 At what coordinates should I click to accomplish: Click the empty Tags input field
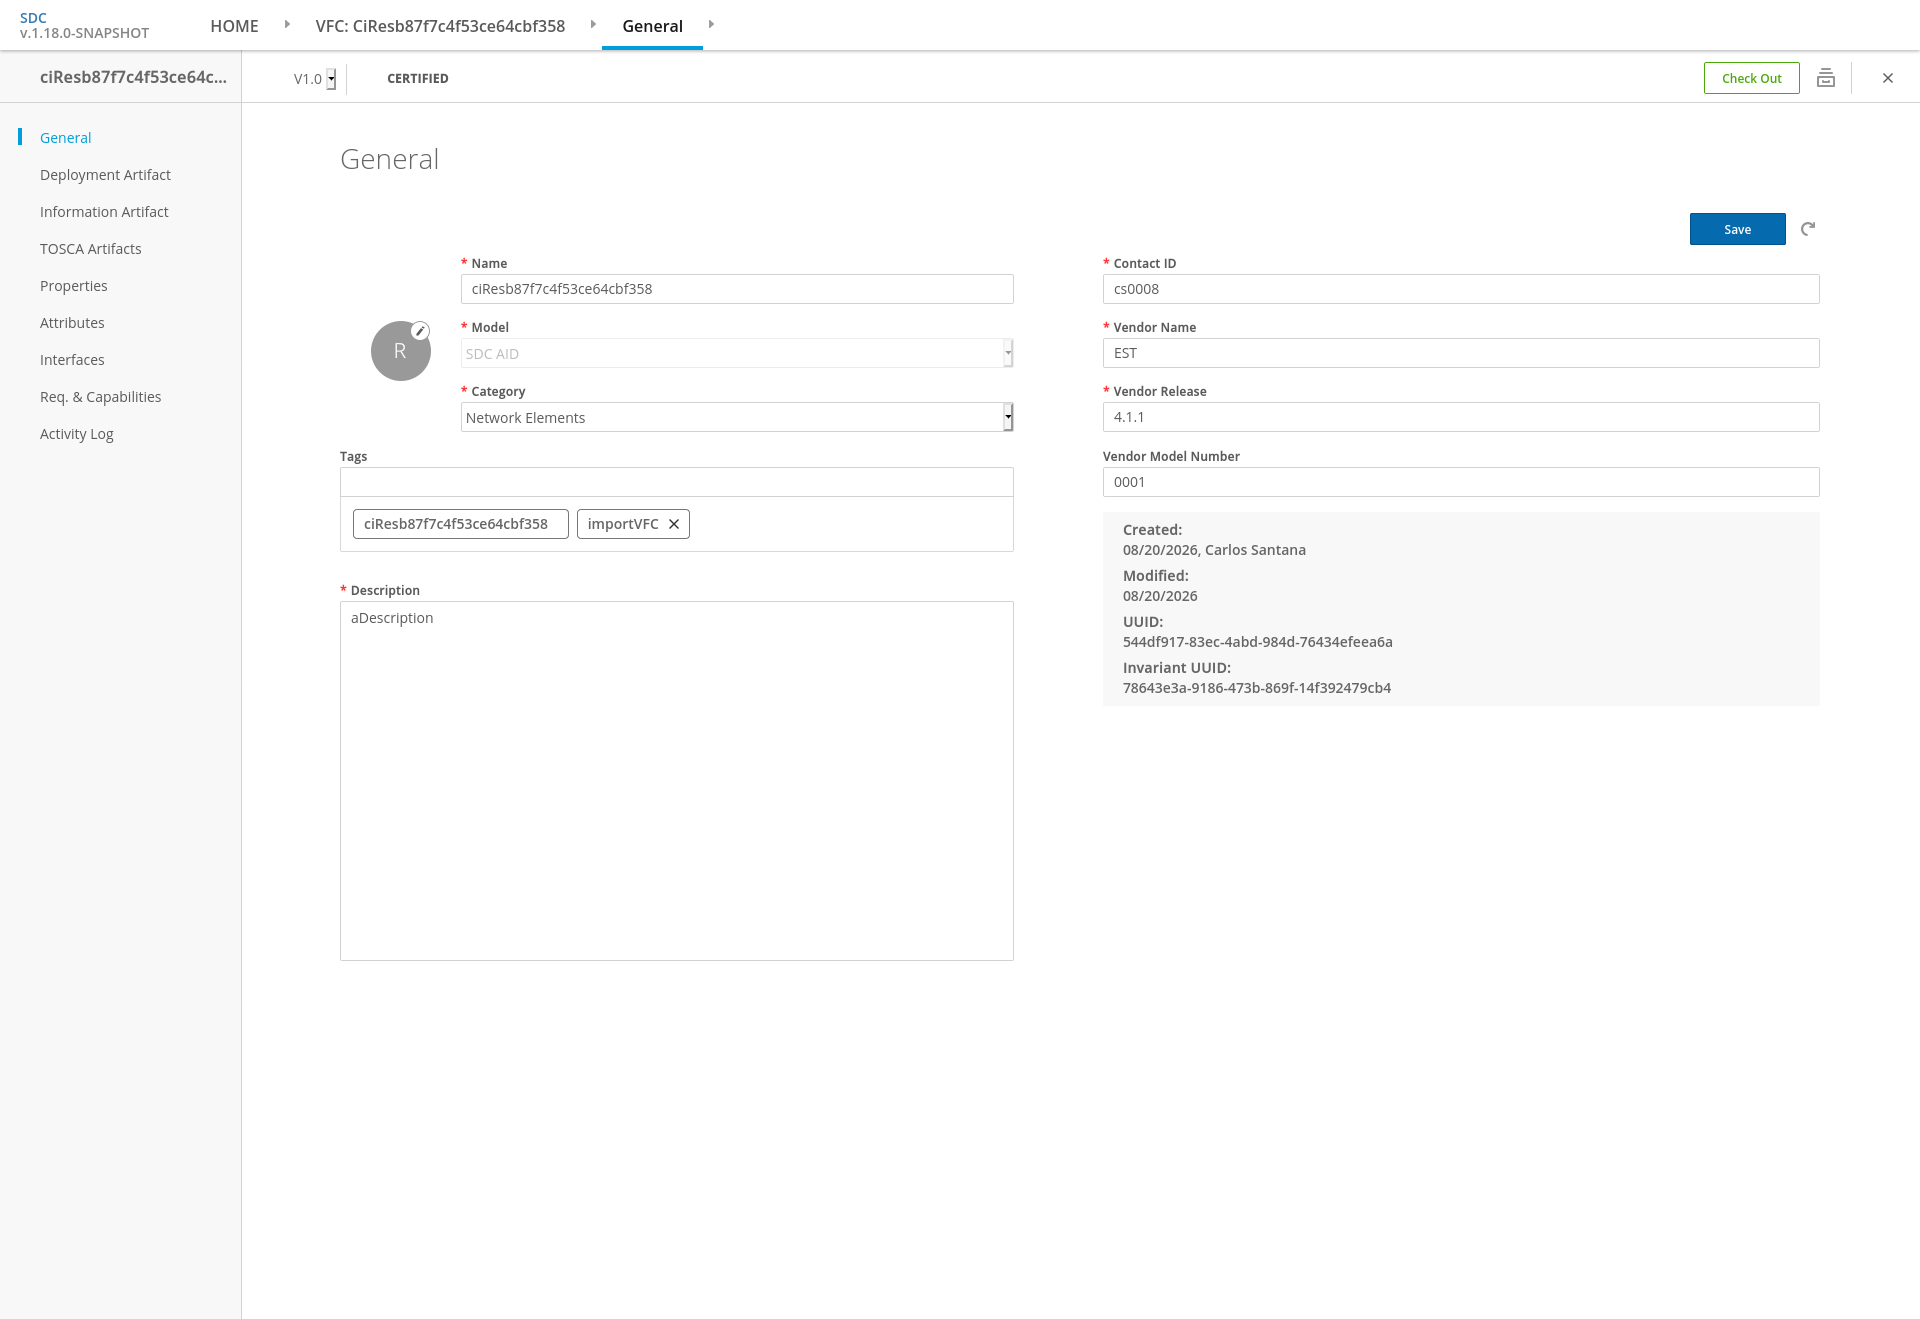tap(677, 482)
